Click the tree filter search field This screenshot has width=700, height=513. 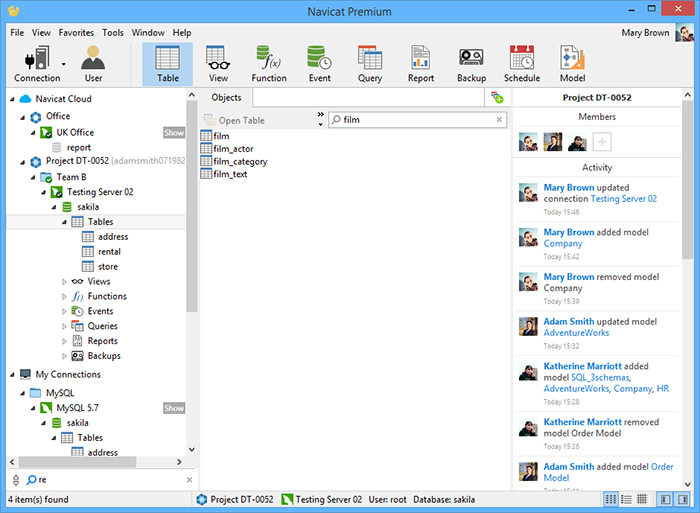point(109,480)
